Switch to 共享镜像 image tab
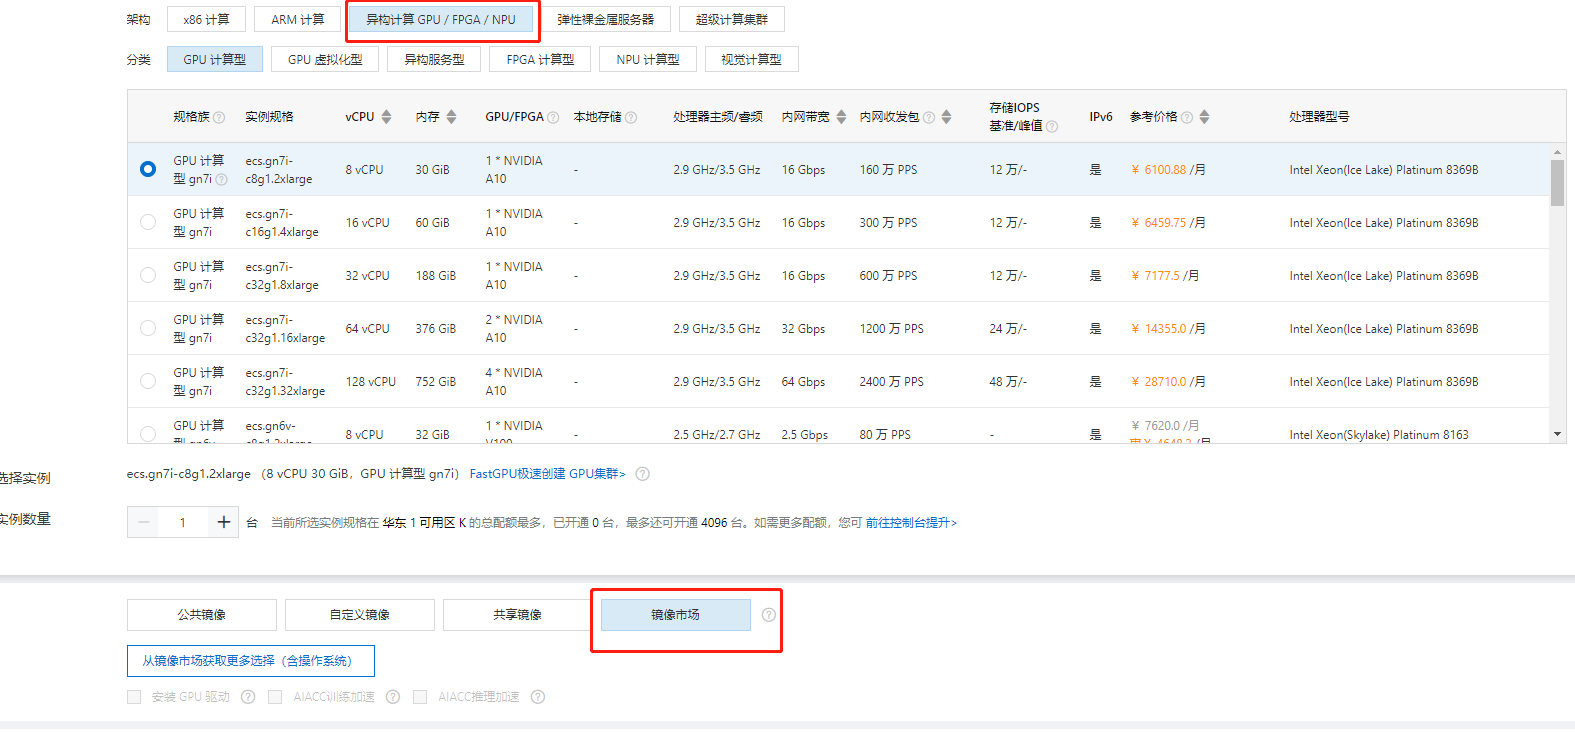This screenshot has height=732, width=1575. pyautogui.click(x=518, y=615)
